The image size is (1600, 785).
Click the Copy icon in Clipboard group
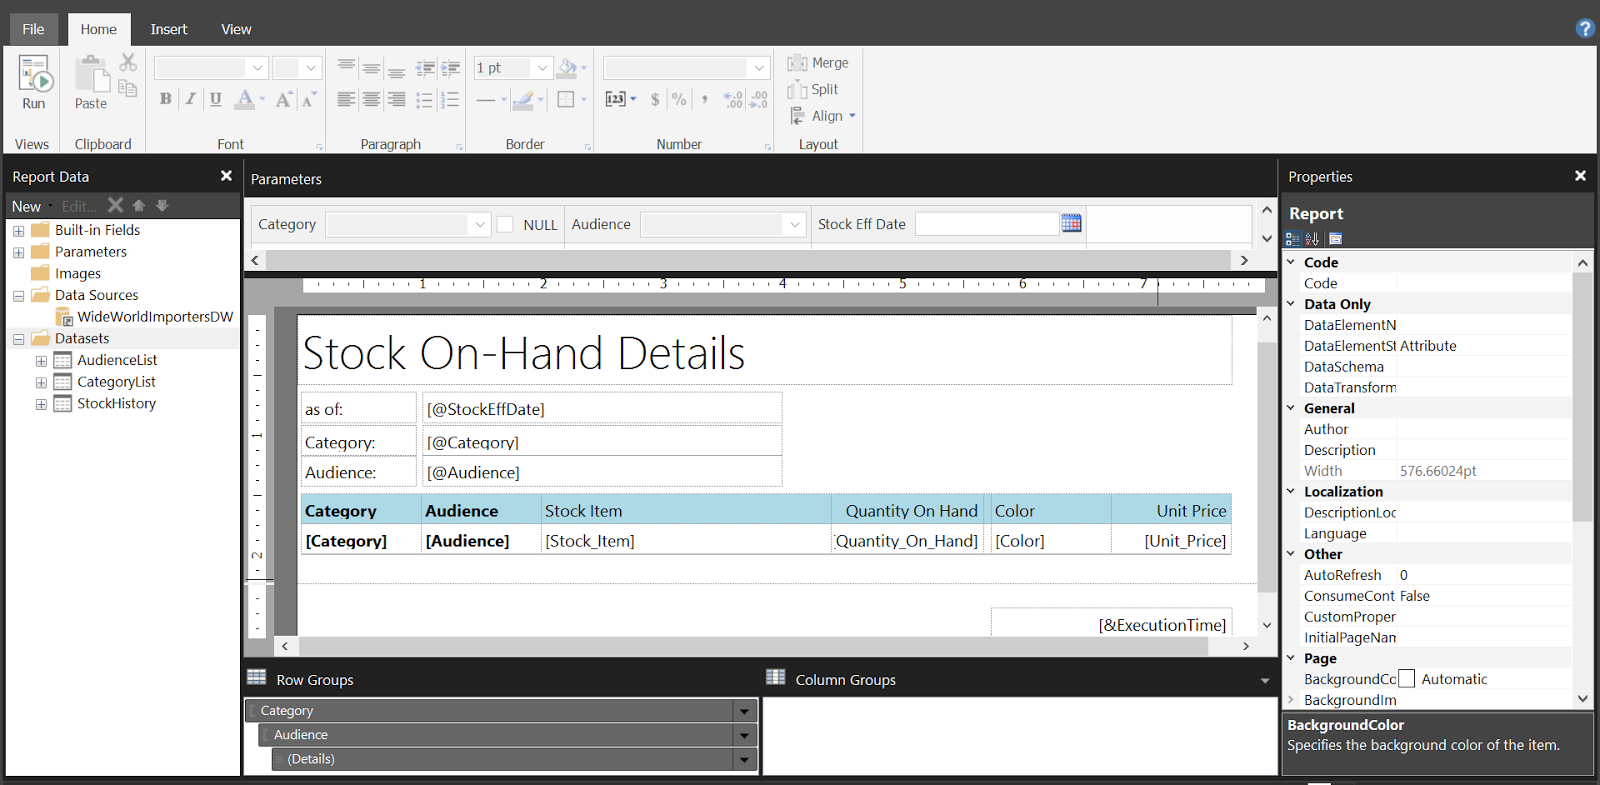[128, 88]
